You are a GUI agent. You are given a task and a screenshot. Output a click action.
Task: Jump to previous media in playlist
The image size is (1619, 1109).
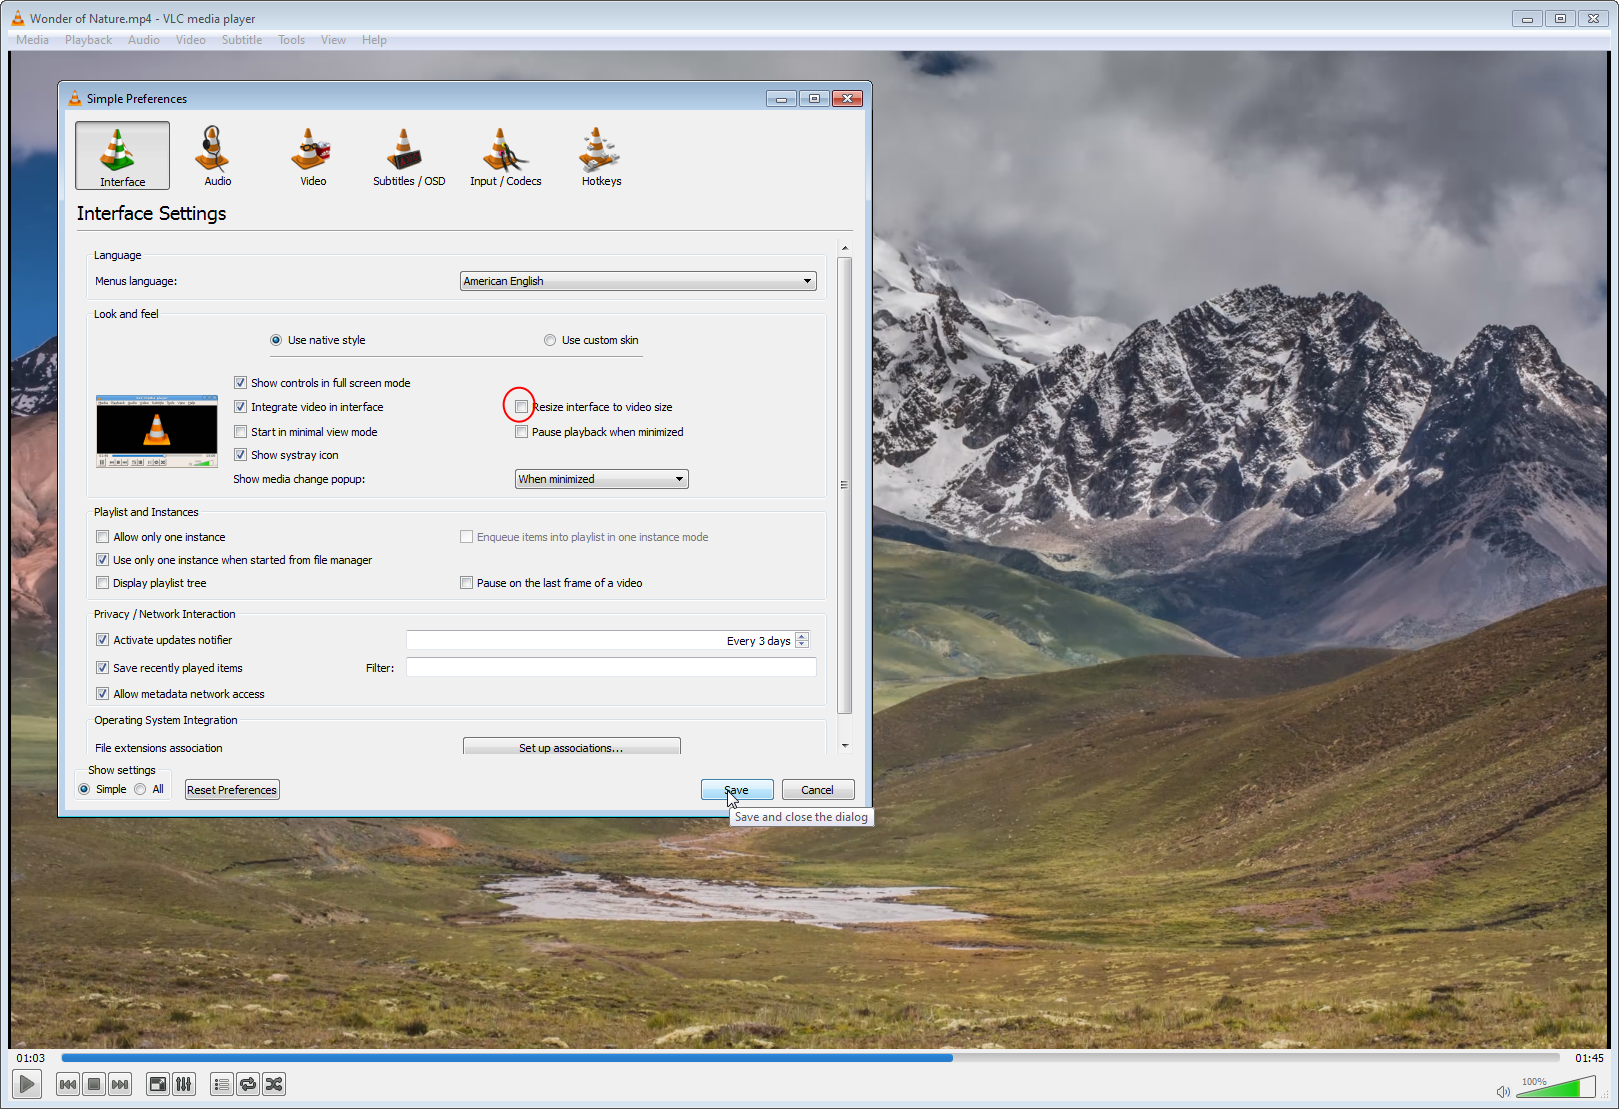pyautogui.click(x=68, y=1084)
